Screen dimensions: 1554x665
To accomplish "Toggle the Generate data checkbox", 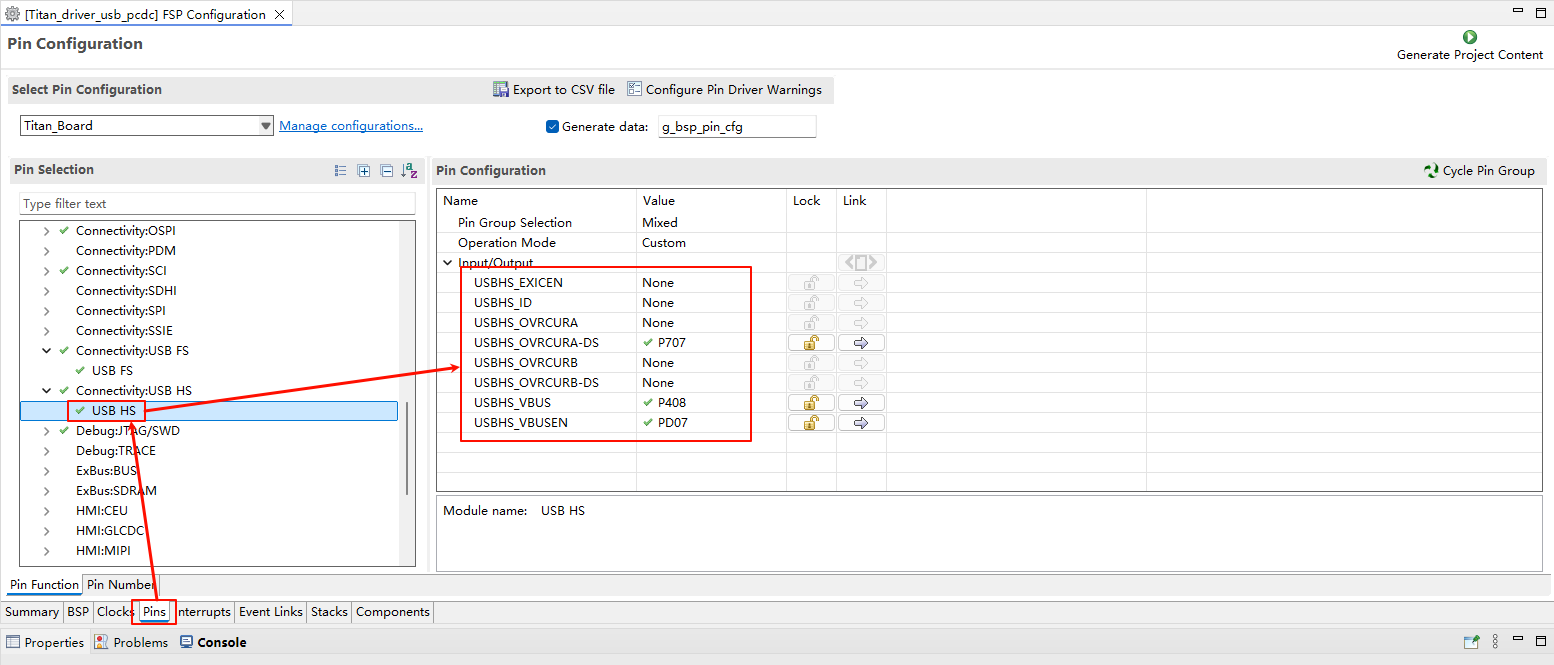I will tap(552, 127).
